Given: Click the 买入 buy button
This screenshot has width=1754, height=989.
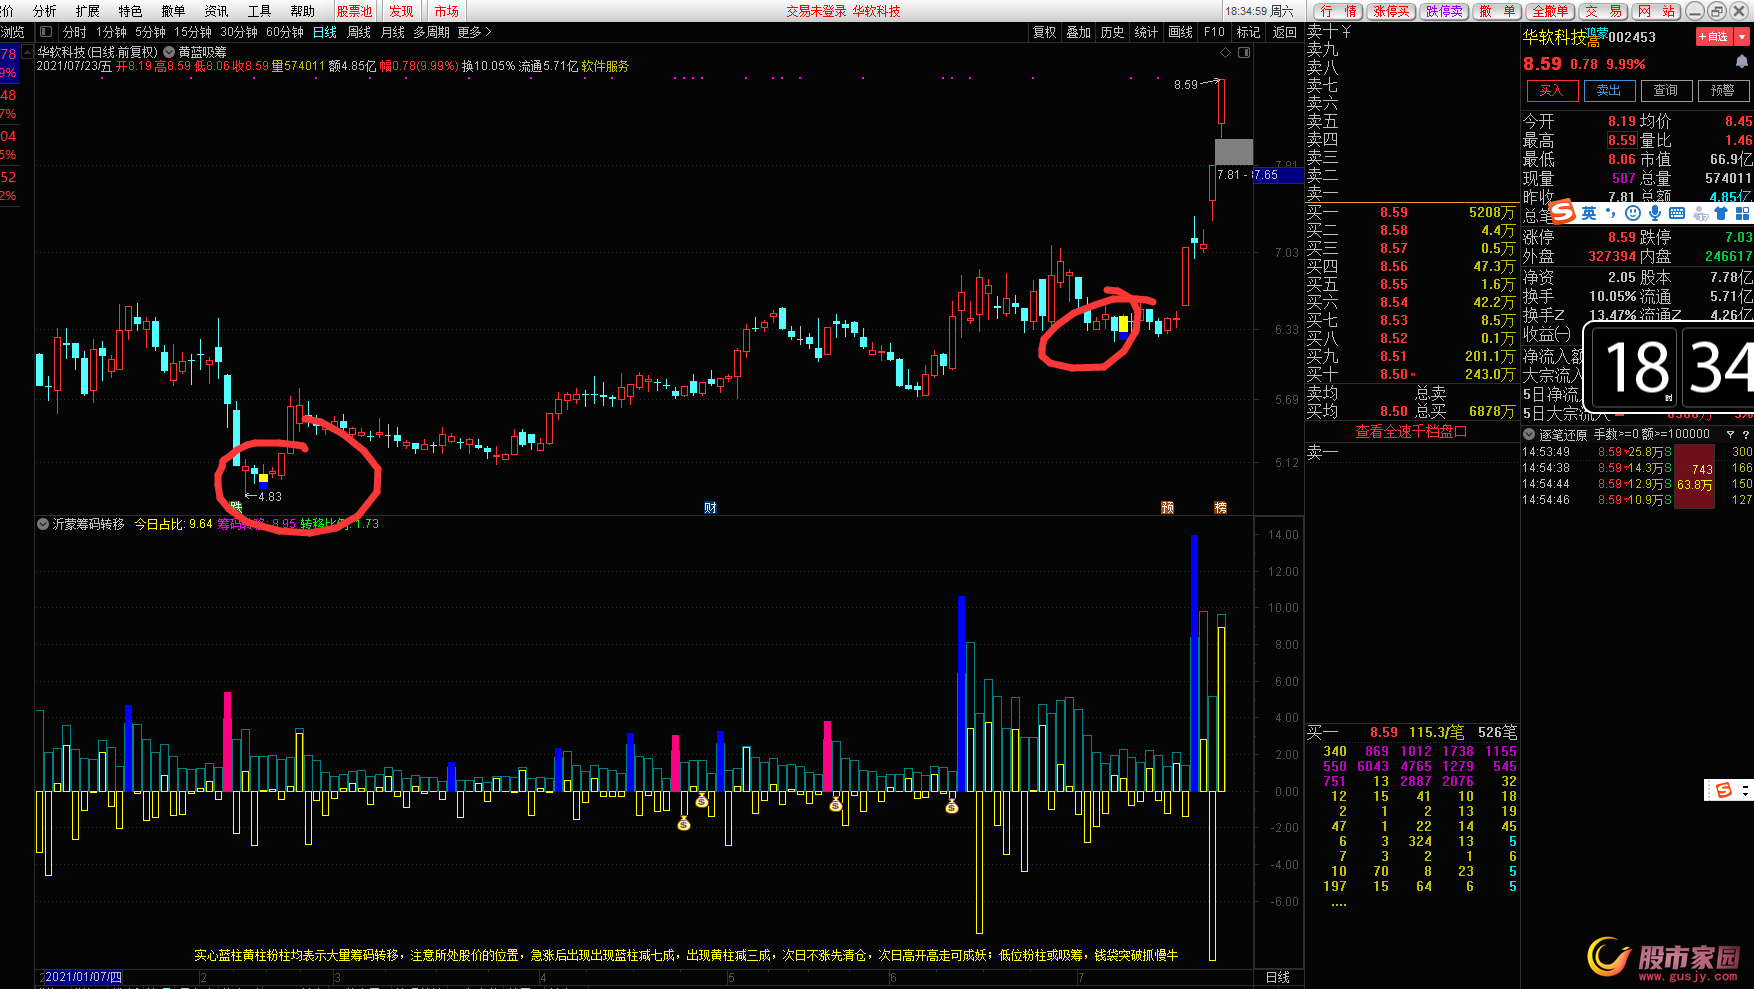Looking at the screenshot, I should (1551, 91).
